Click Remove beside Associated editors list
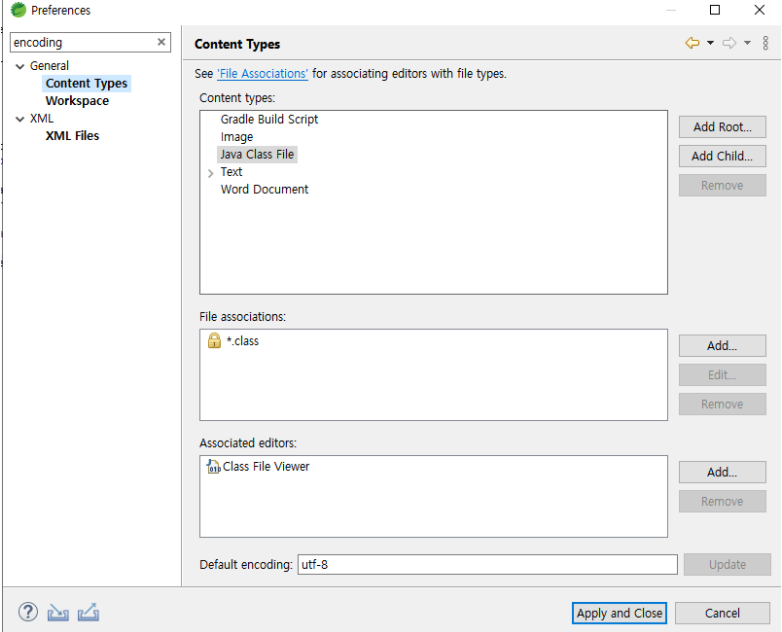The width and height of the screenshot is (782, 632). click(x=722, y=501)
